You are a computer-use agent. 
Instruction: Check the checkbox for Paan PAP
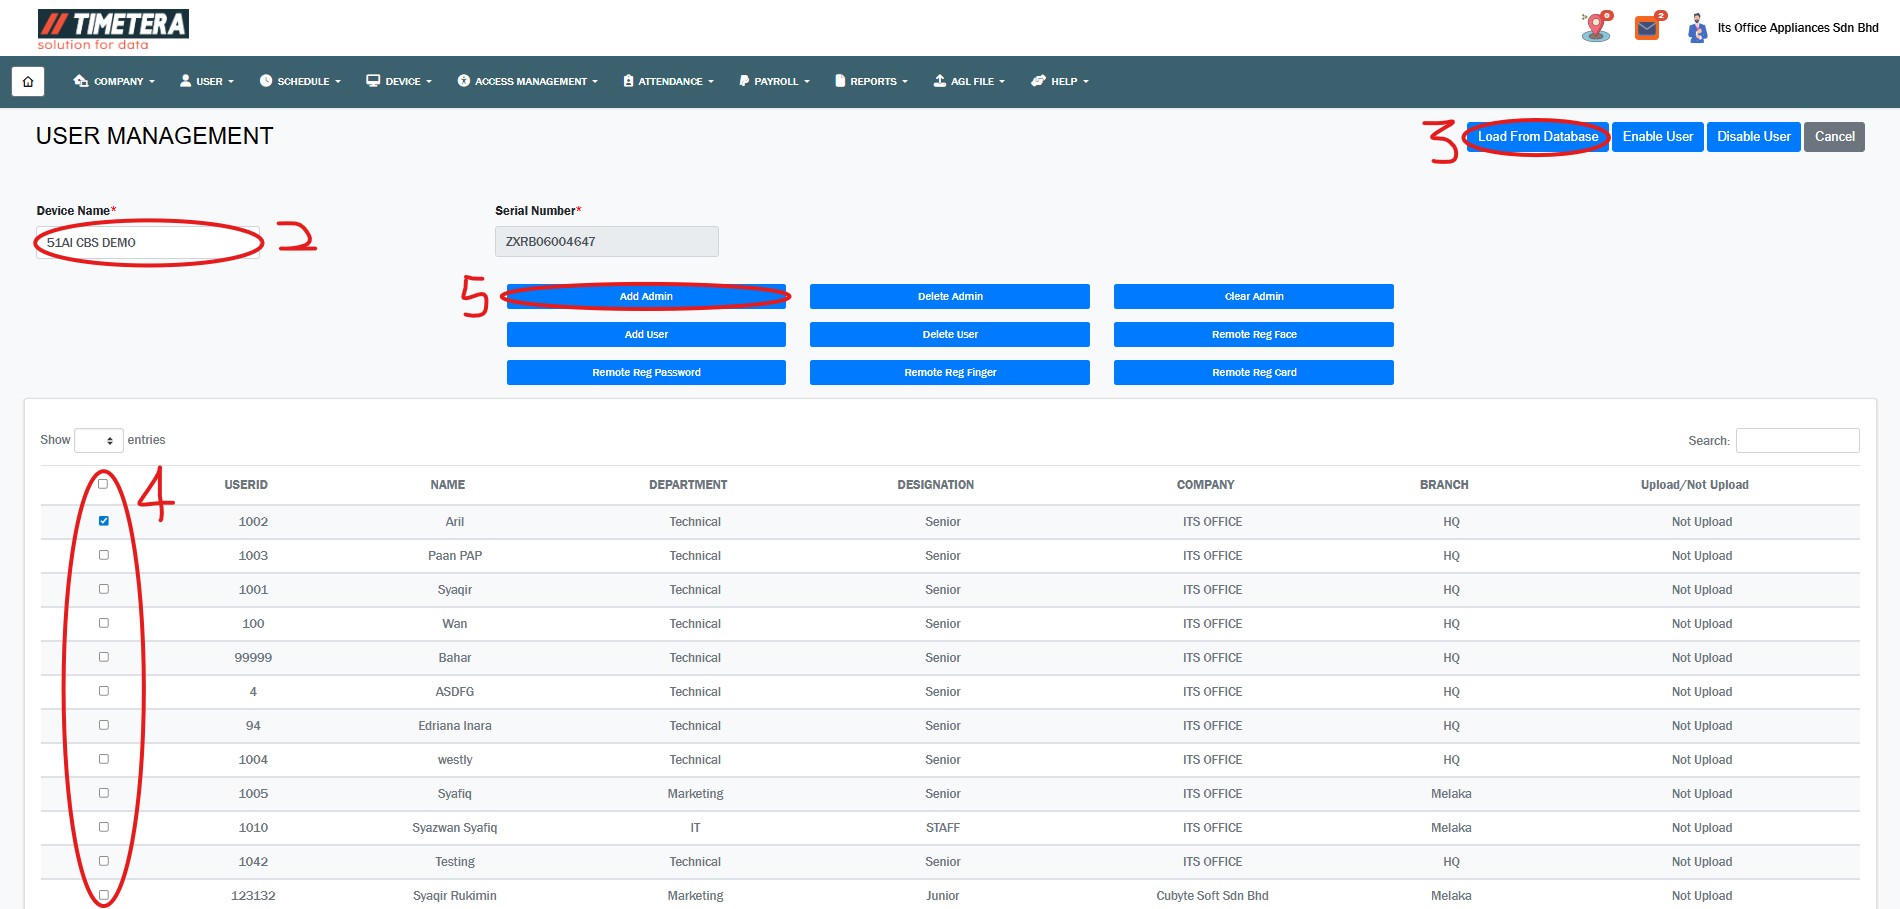click(x=103, y=555)
